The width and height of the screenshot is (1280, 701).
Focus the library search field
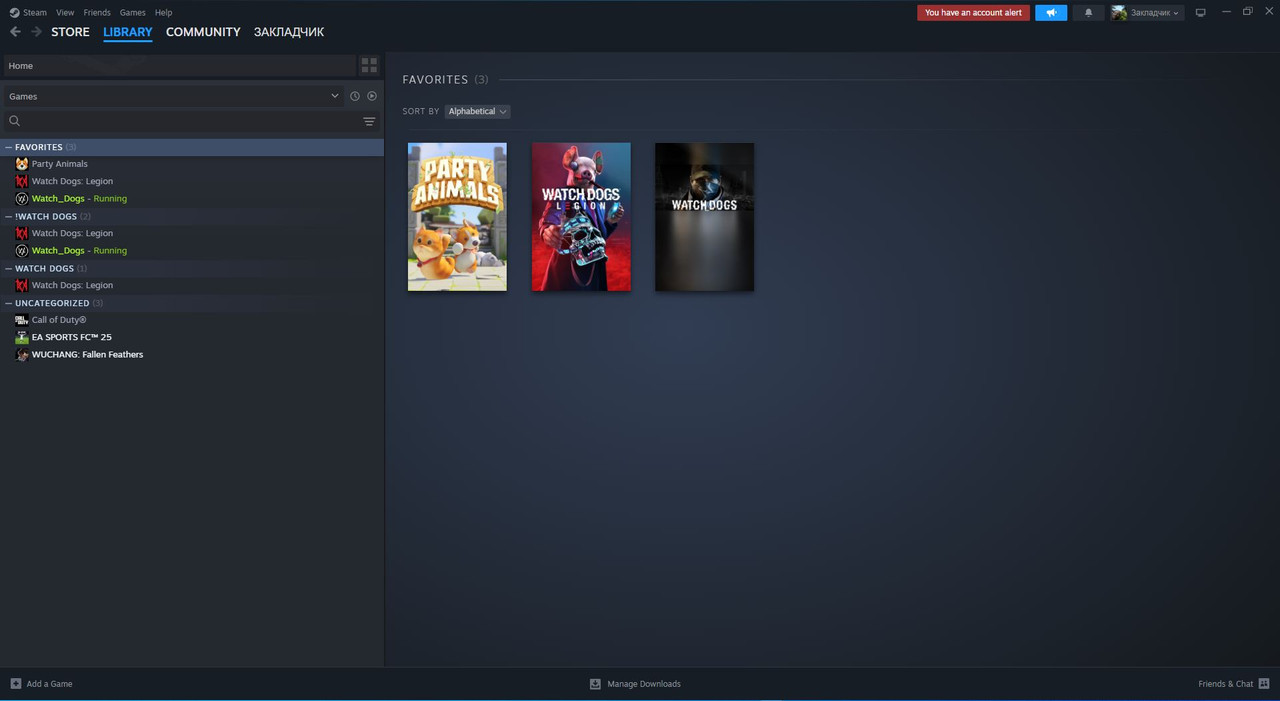click(x=180, y=121)
